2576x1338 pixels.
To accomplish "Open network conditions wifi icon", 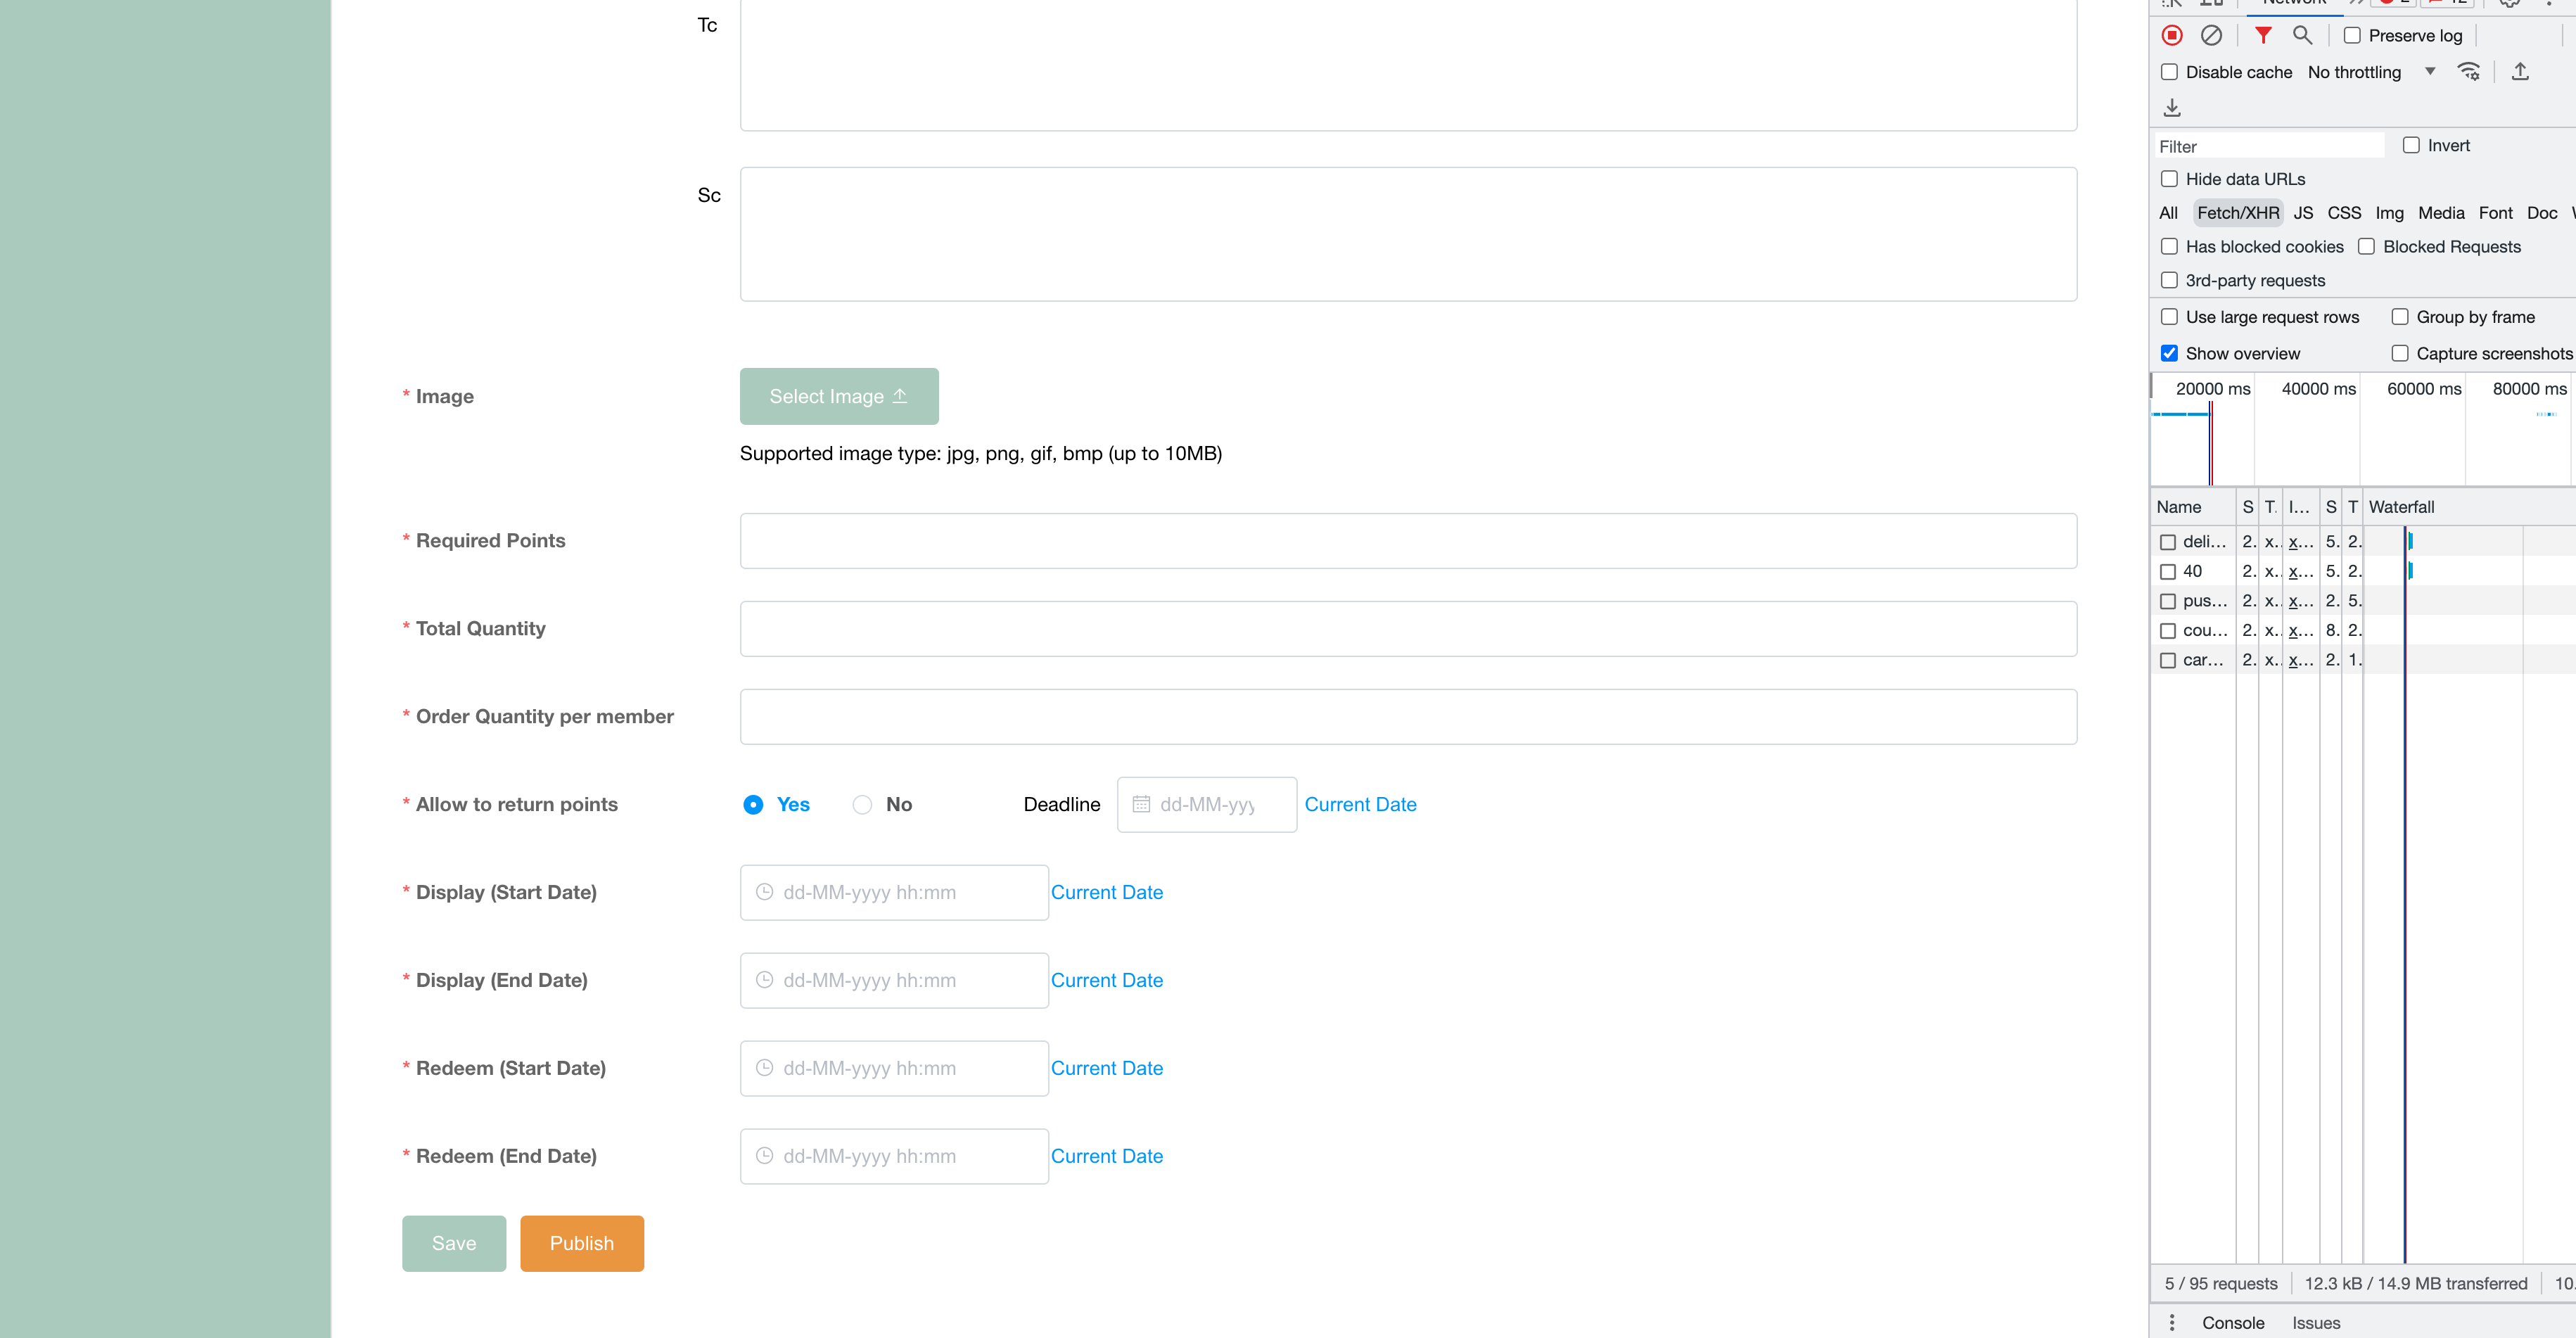I will coord(2468,72).
